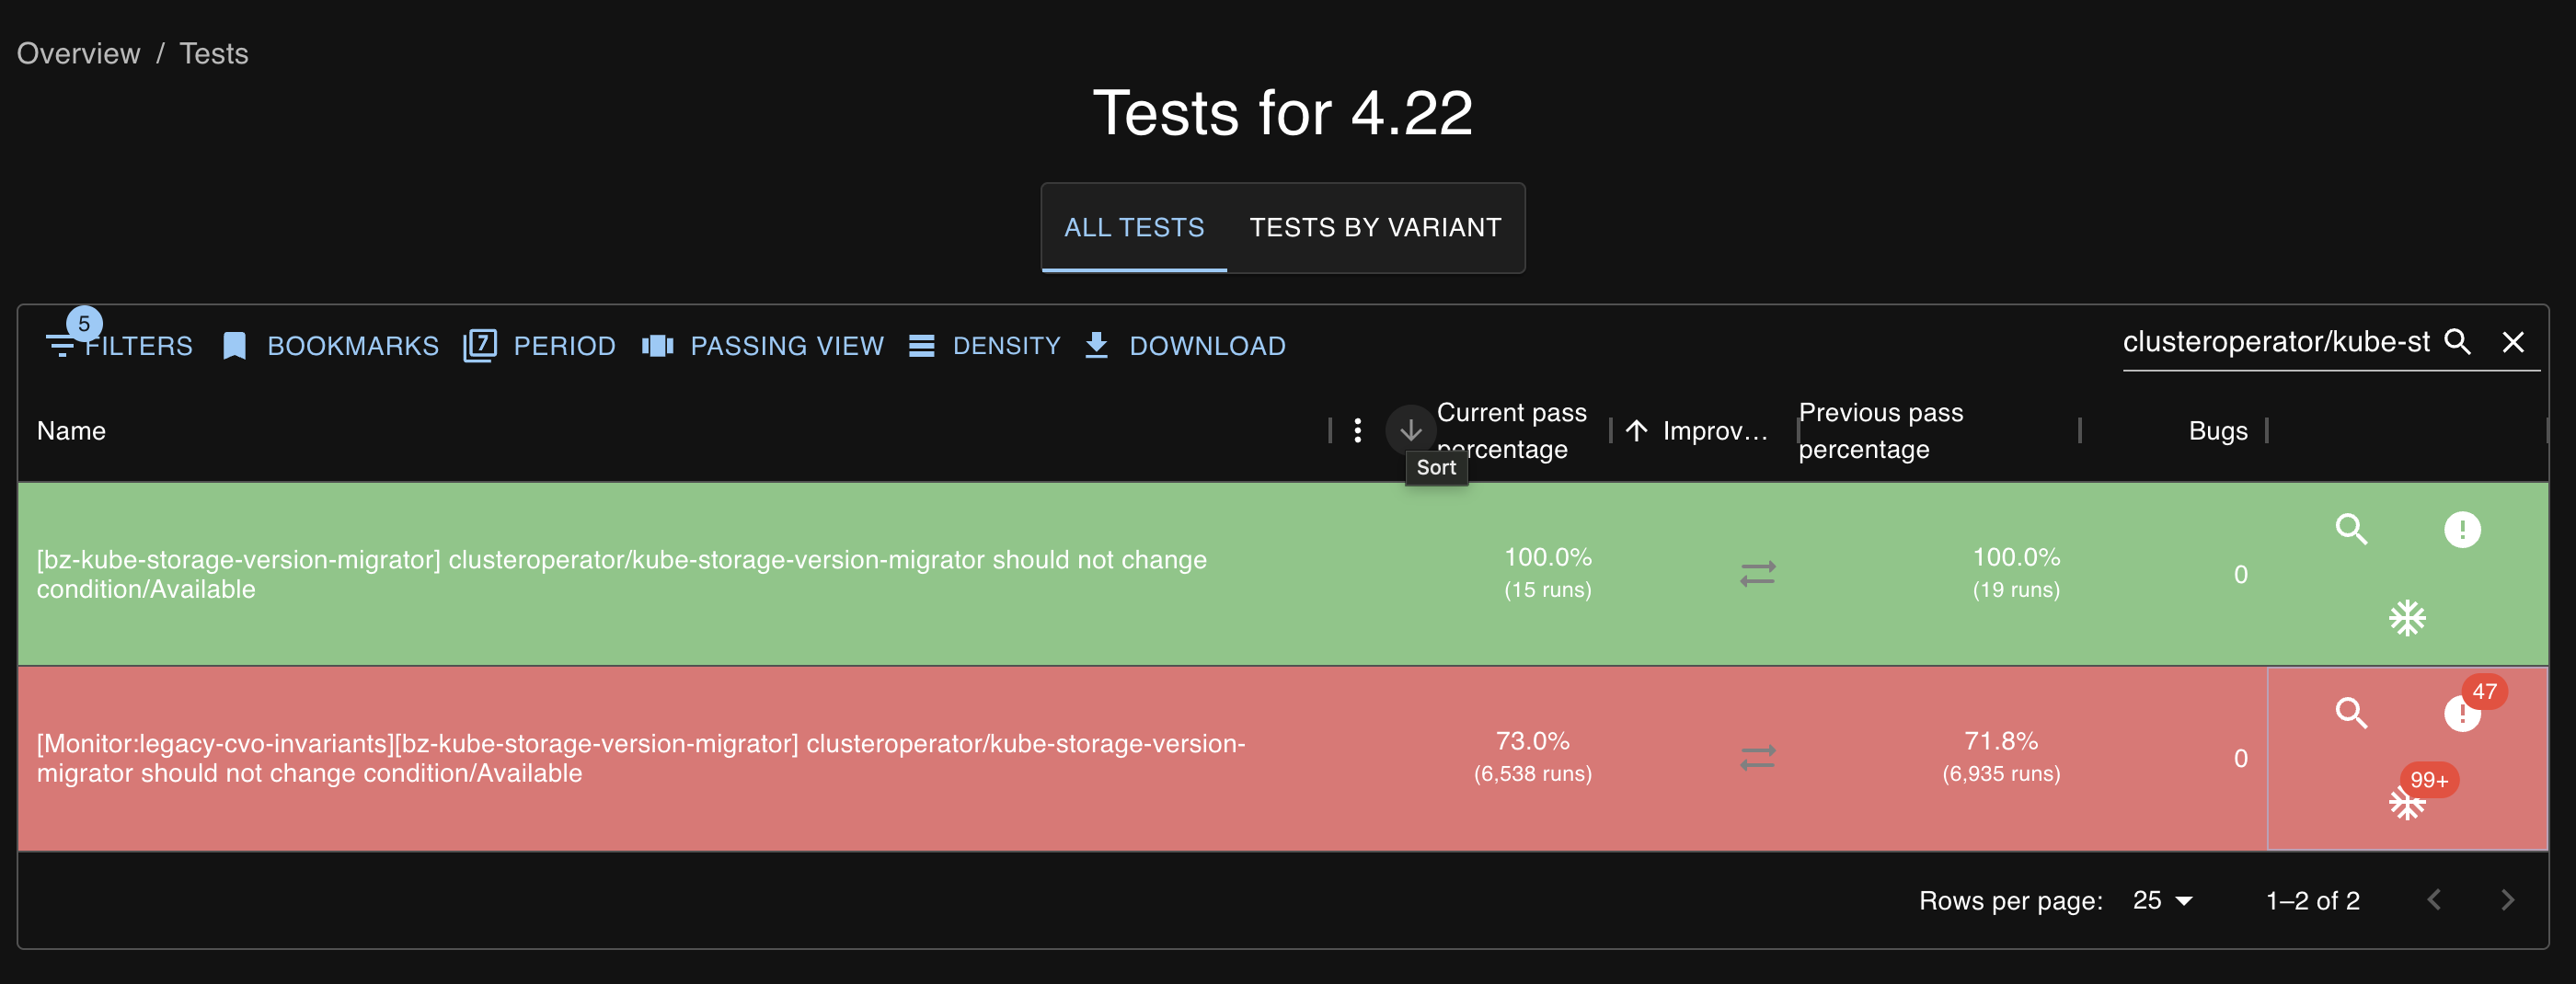The height and width of the screenshot is (984, 2576).
Task: Switch to Tests by Variant tab
Action: 1375,228
